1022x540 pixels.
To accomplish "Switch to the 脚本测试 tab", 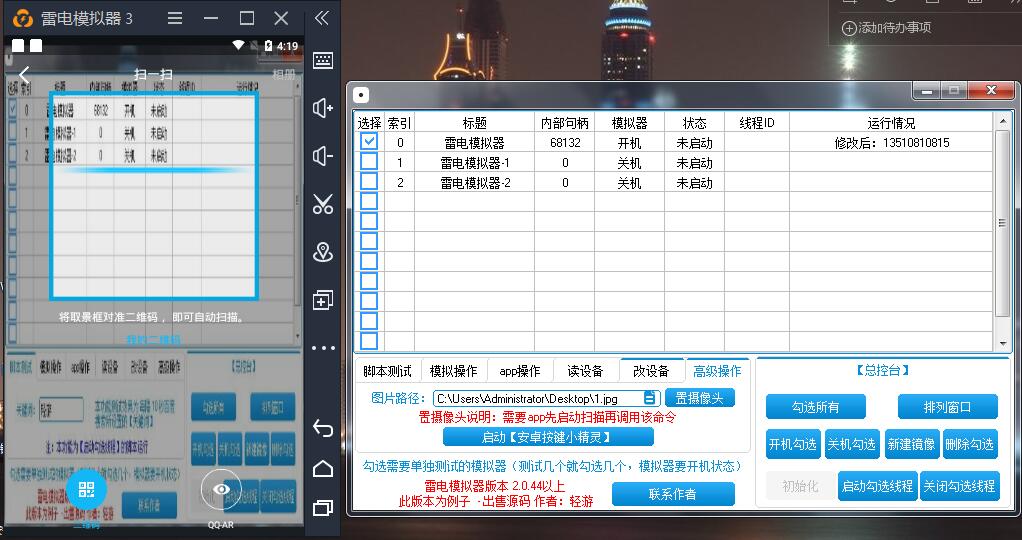I will pos(387,371).
